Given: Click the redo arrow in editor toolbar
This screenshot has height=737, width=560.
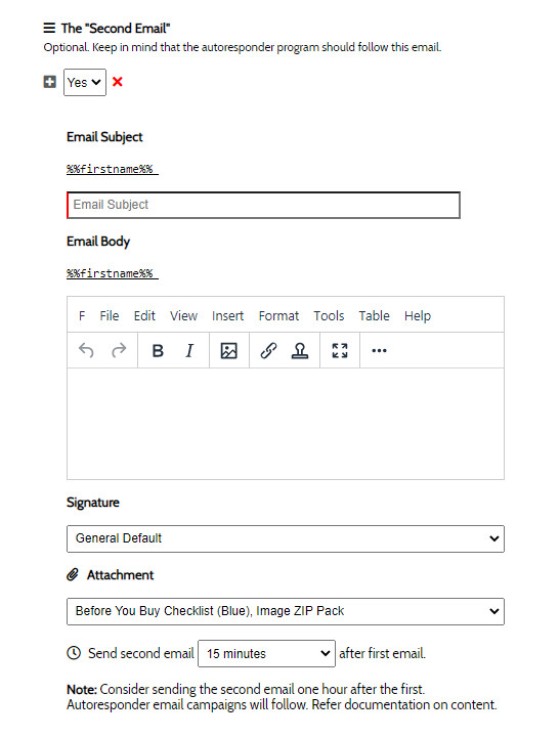Looking at the screenshot, I should (119, 351).
